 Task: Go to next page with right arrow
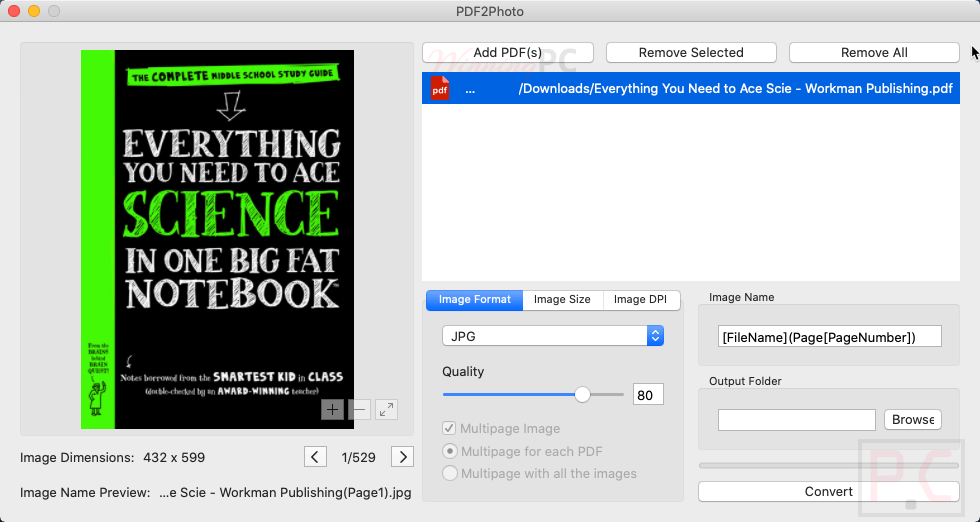pyautogui.click(x=403, y=457)
